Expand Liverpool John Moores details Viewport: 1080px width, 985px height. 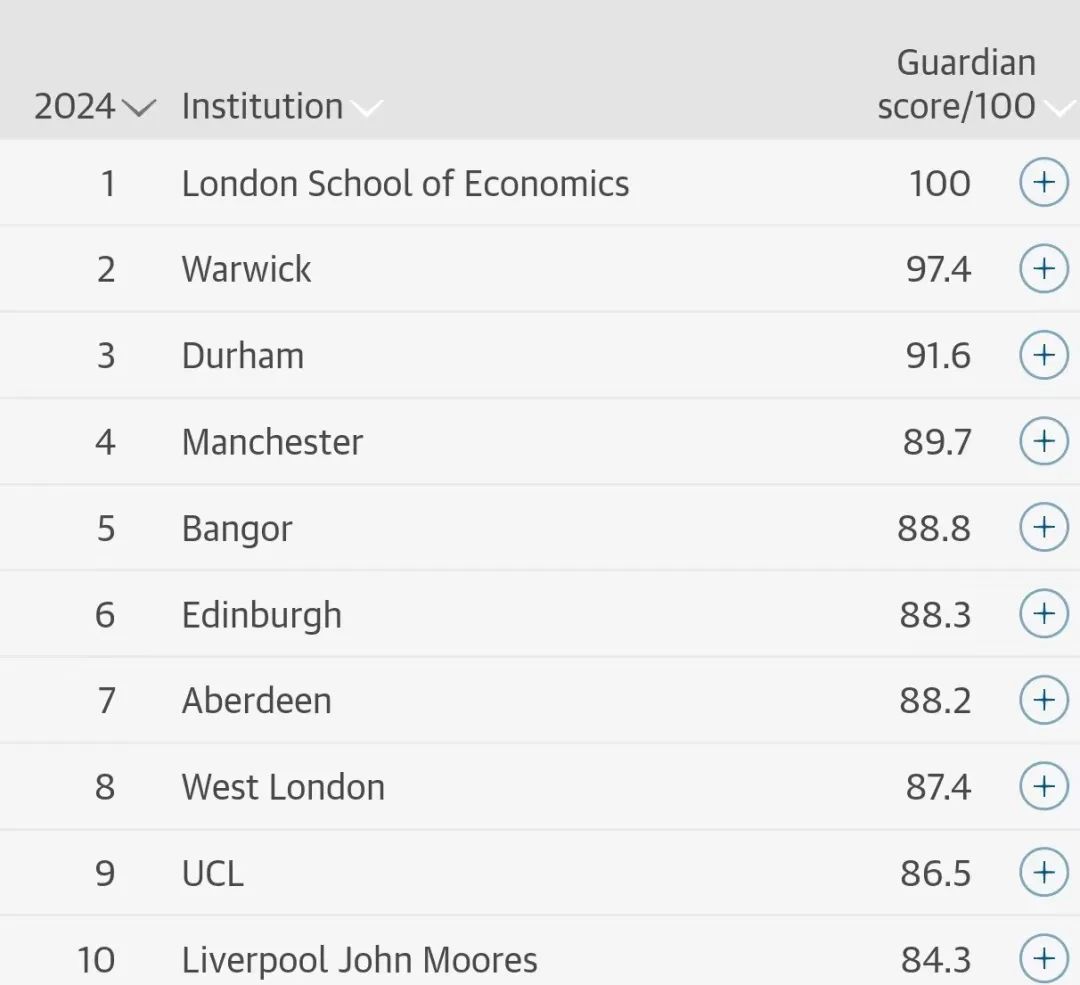coord(1043,959)
